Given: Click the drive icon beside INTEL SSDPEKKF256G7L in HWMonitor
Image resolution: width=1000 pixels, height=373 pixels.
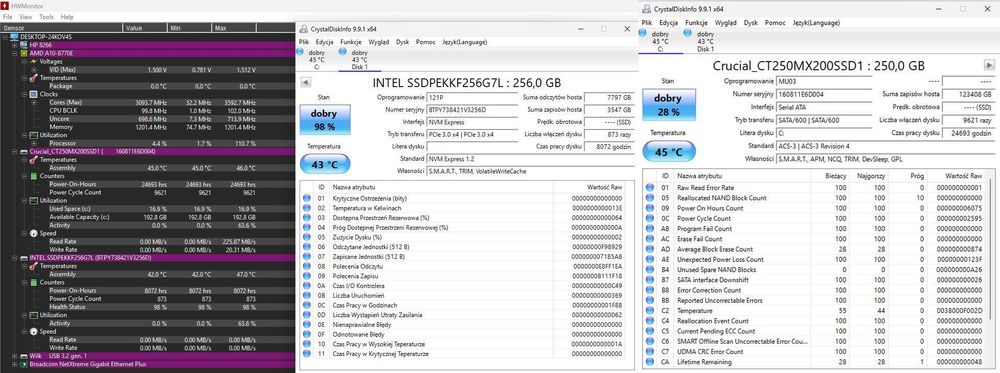Looking at the screenshot, I should (24, 258).
